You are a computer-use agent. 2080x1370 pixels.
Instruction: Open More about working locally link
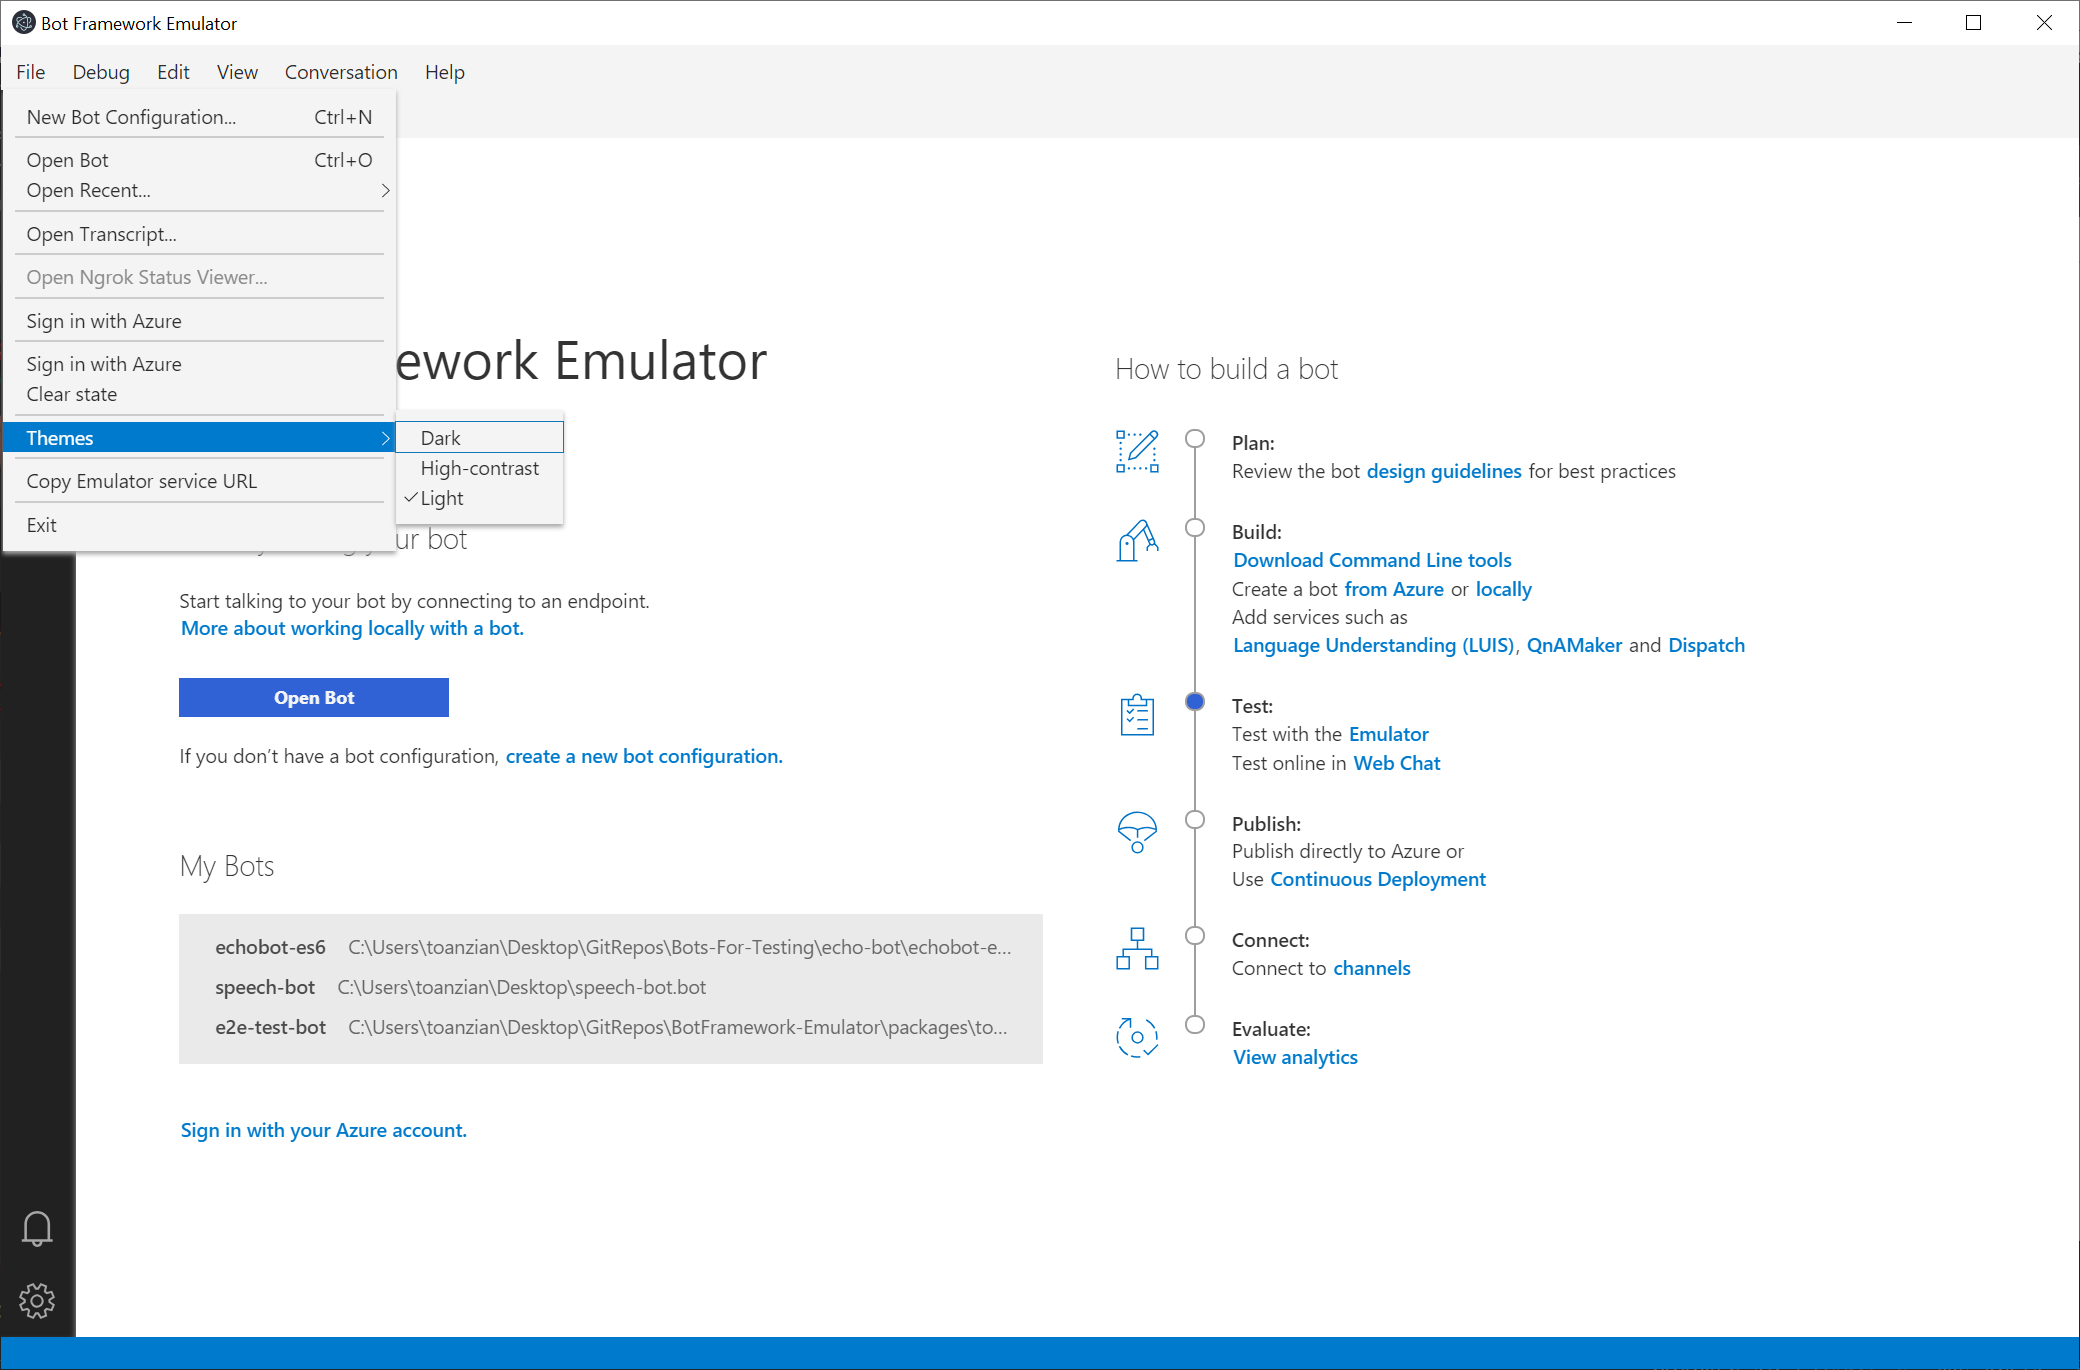pyautogui.click(x=352, y=628)
